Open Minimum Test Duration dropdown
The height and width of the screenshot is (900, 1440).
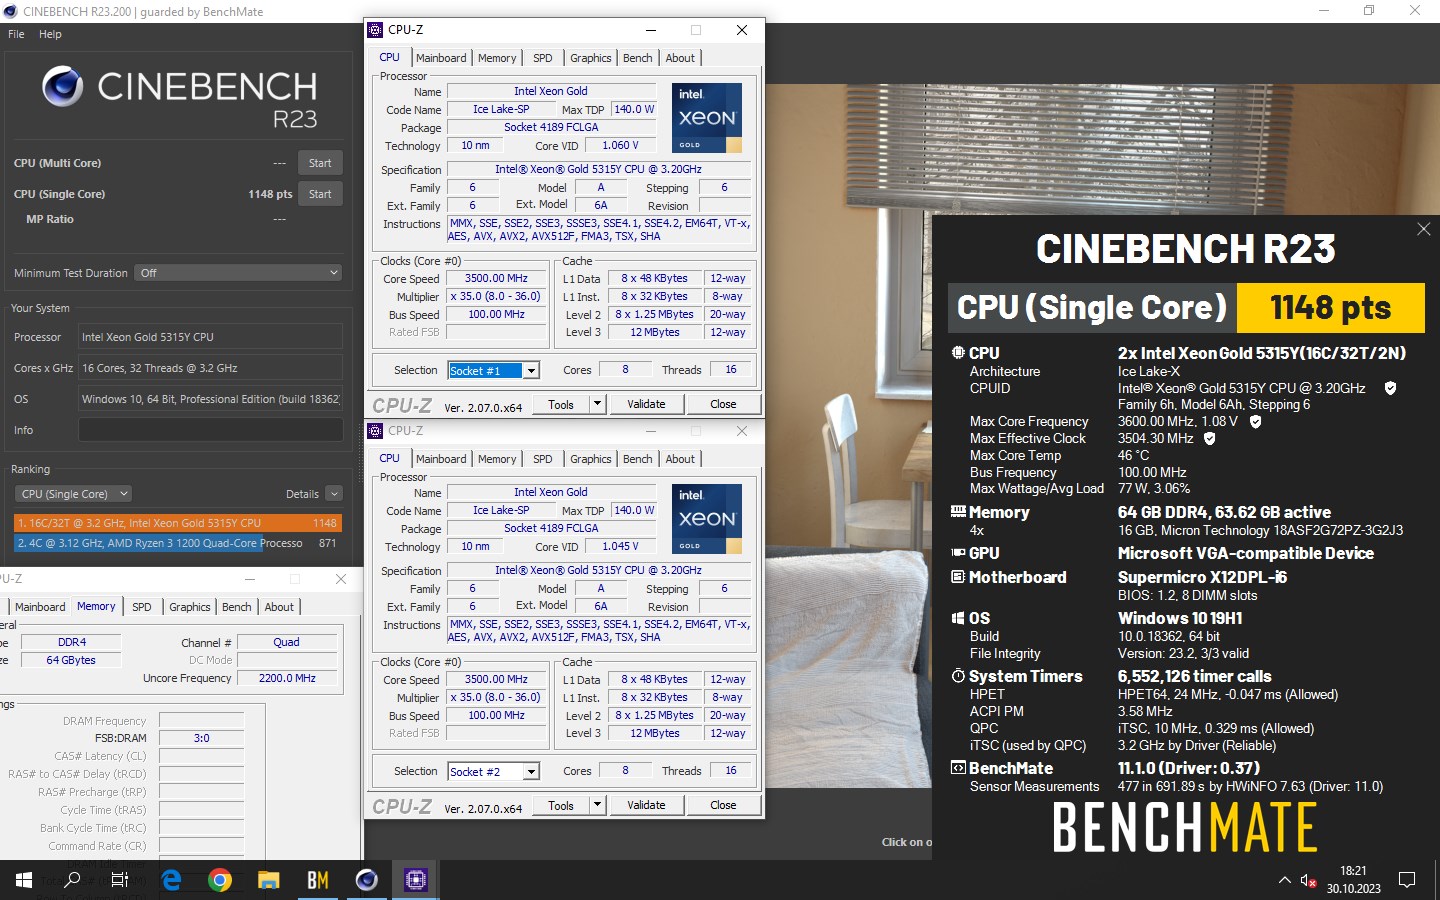coord(239,273)
